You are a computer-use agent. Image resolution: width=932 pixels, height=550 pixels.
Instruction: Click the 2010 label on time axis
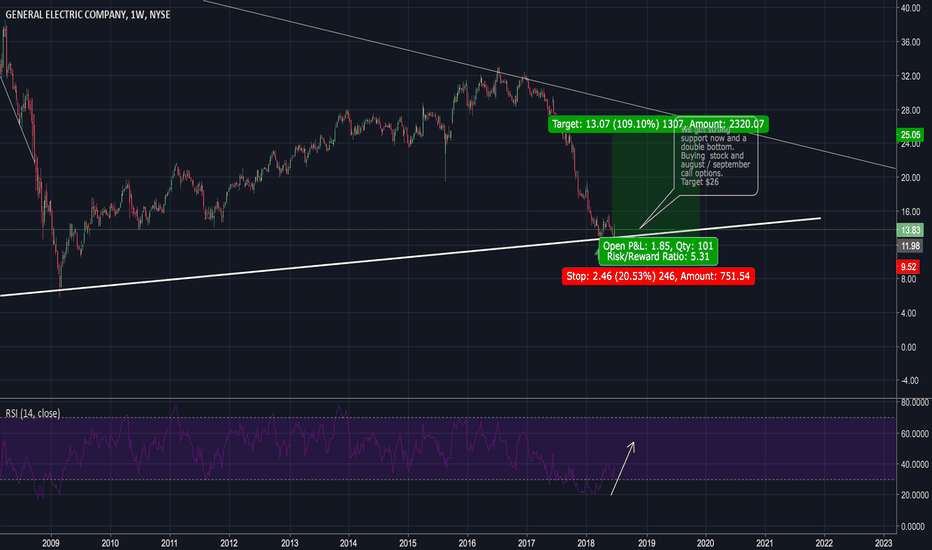(x=110, y=543)
